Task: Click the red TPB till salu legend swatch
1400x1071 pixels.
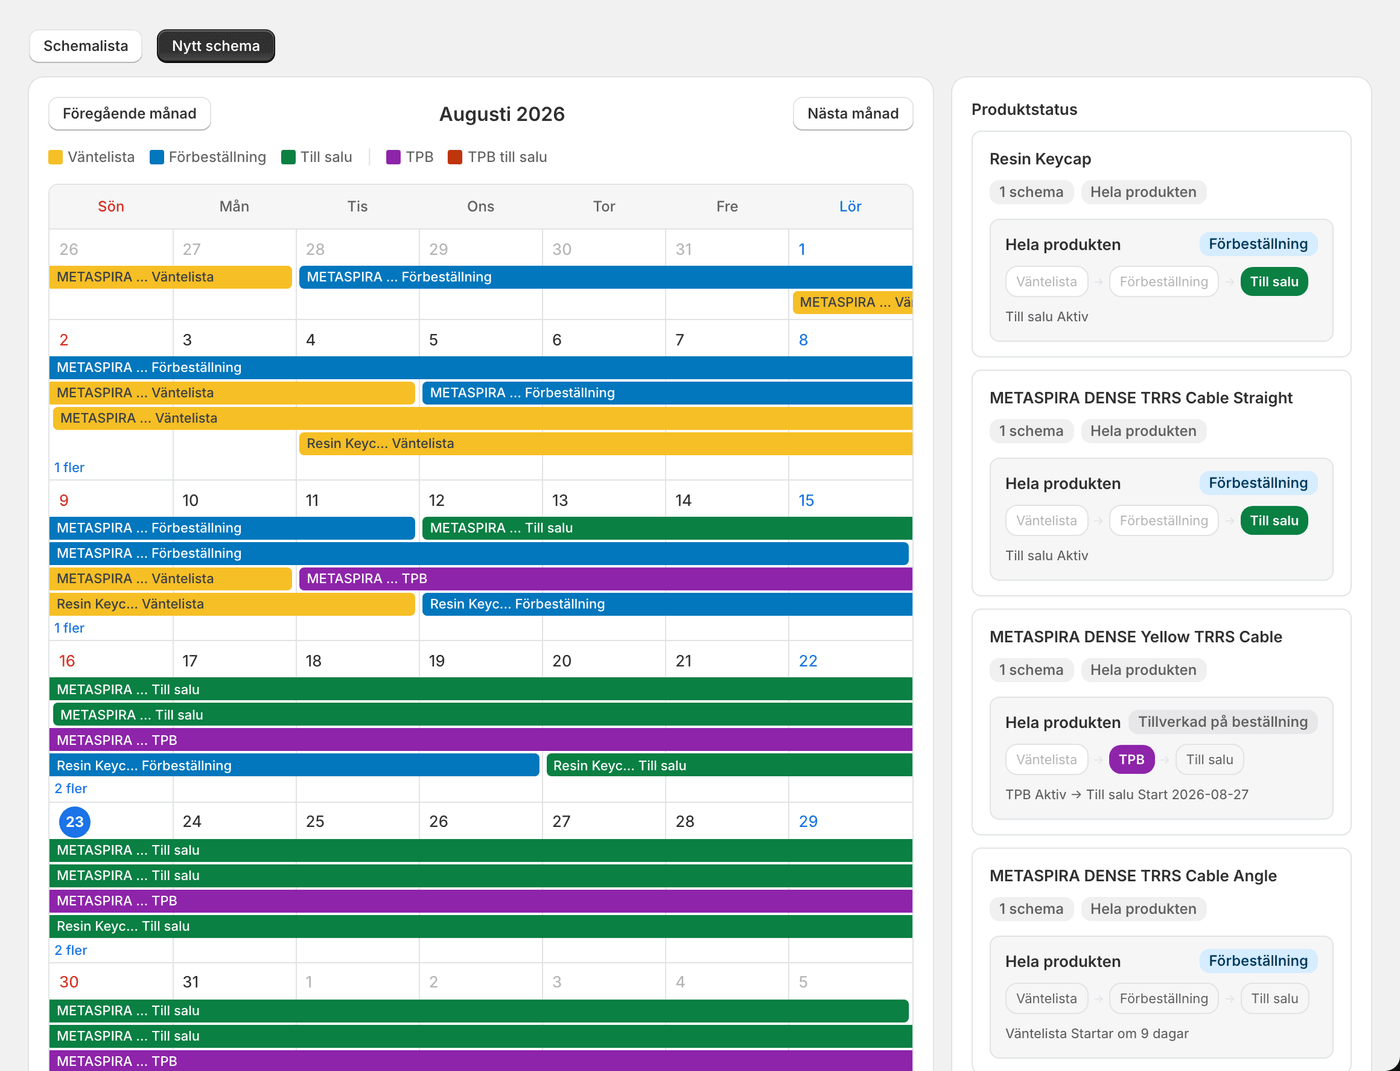Action: pos(455,157)
